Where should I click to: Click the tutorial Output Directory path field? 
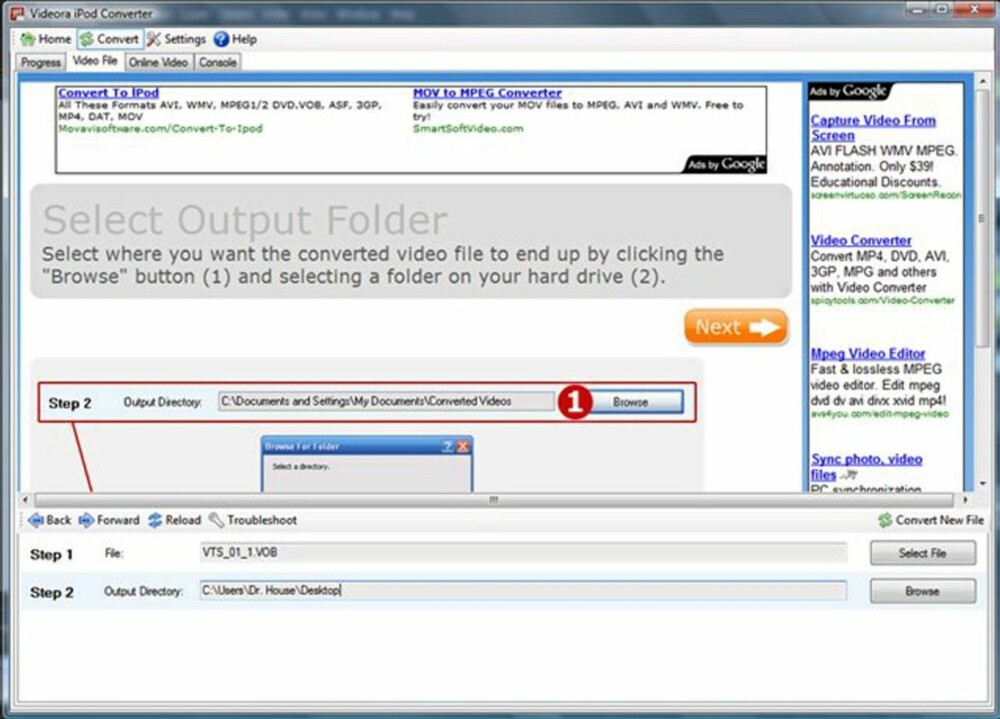click(386, 401)
